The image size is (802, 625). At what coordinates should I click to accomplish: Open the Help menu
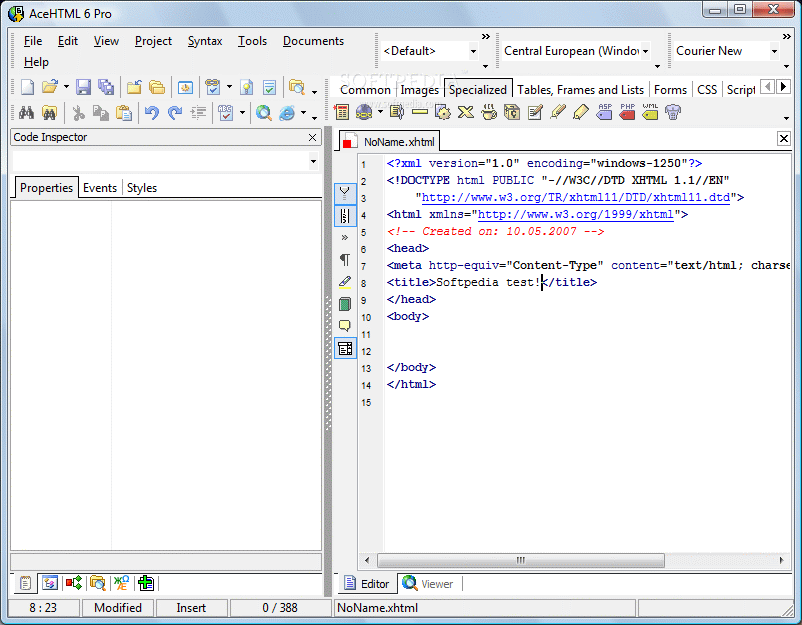[36, 62]
